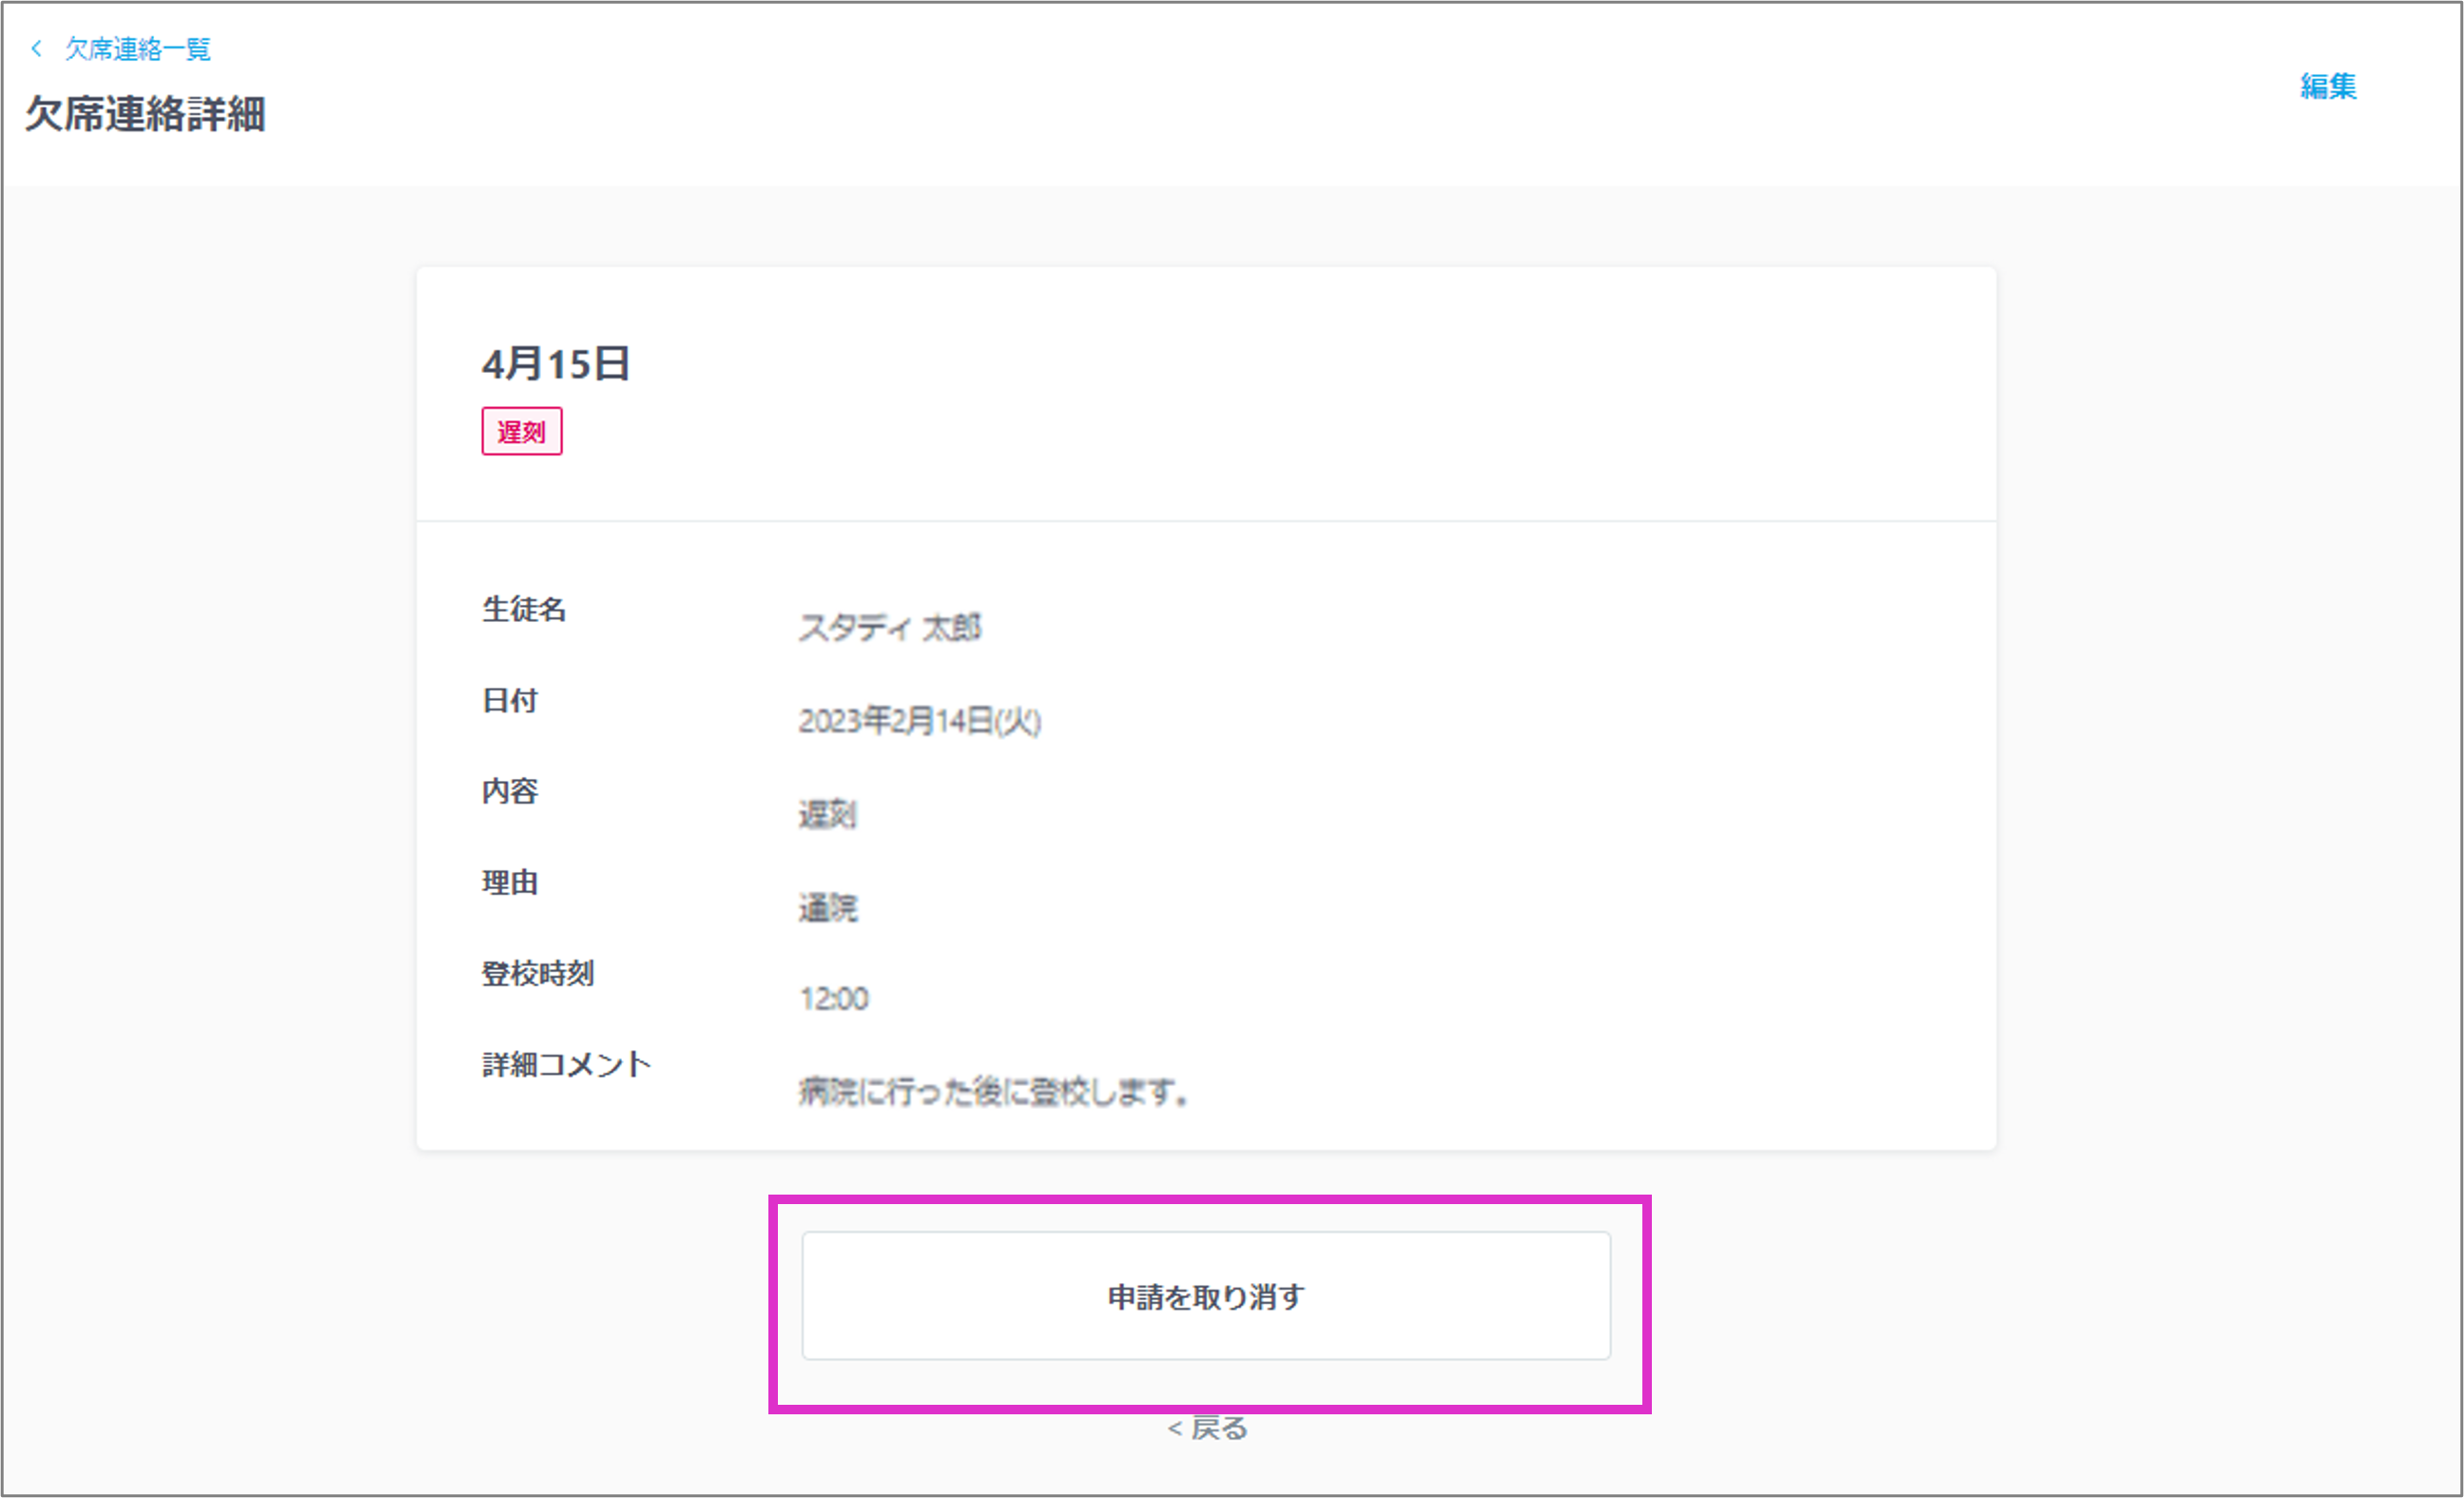Image resolution: width=2464 pixels, height=1498 pixels.
Task: Click the back chevron beside 欠席連絡一覧
Action: click(x=37, y=48)
